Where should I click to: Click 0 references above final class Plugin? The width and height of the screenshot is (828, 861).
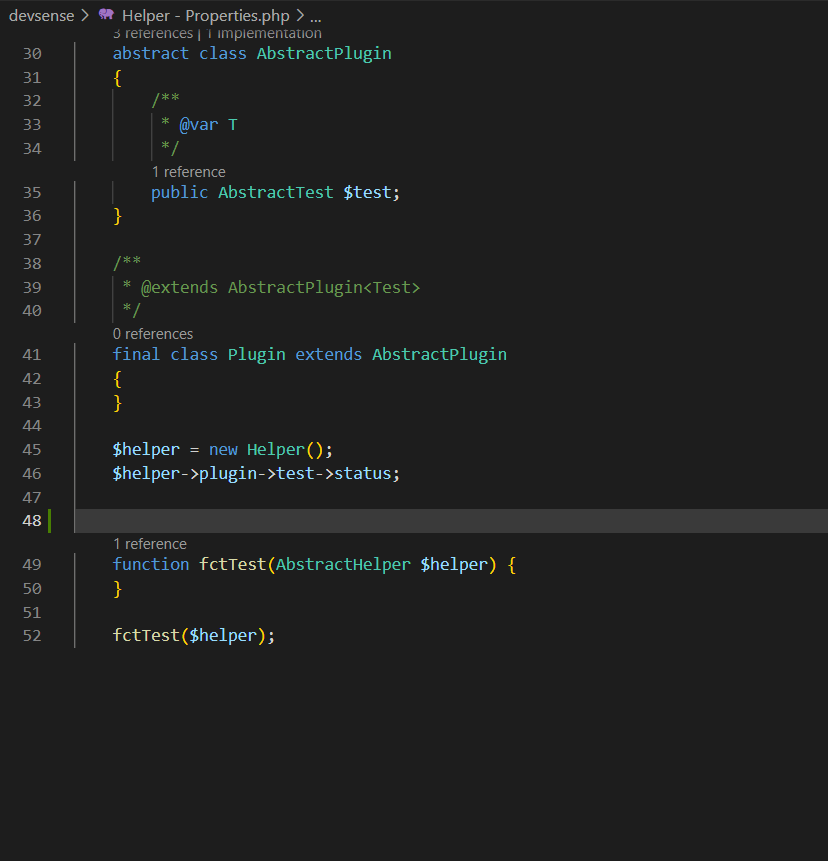[153, 334]
